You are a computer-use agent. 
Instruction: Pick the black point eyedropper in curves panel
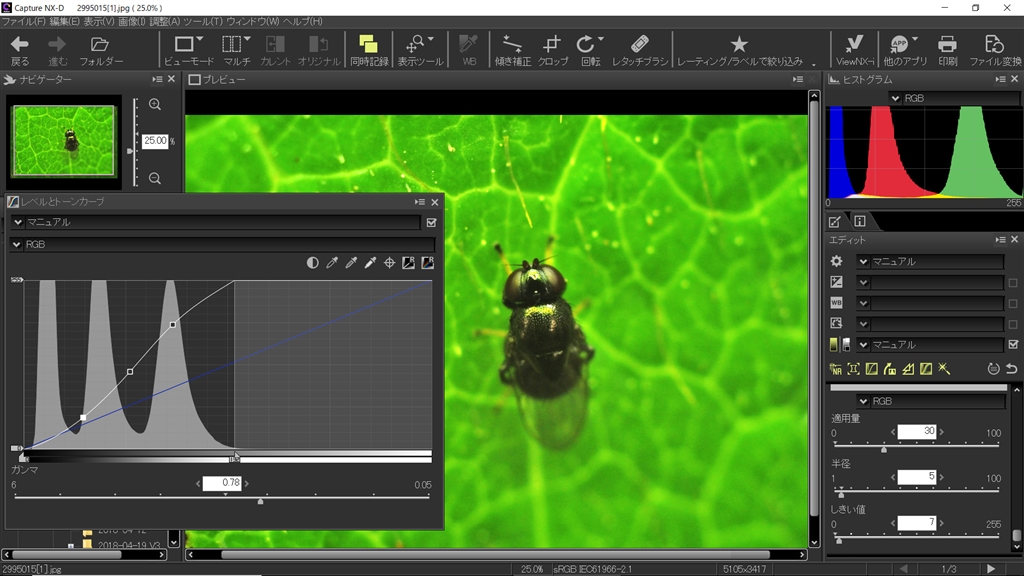332,263
